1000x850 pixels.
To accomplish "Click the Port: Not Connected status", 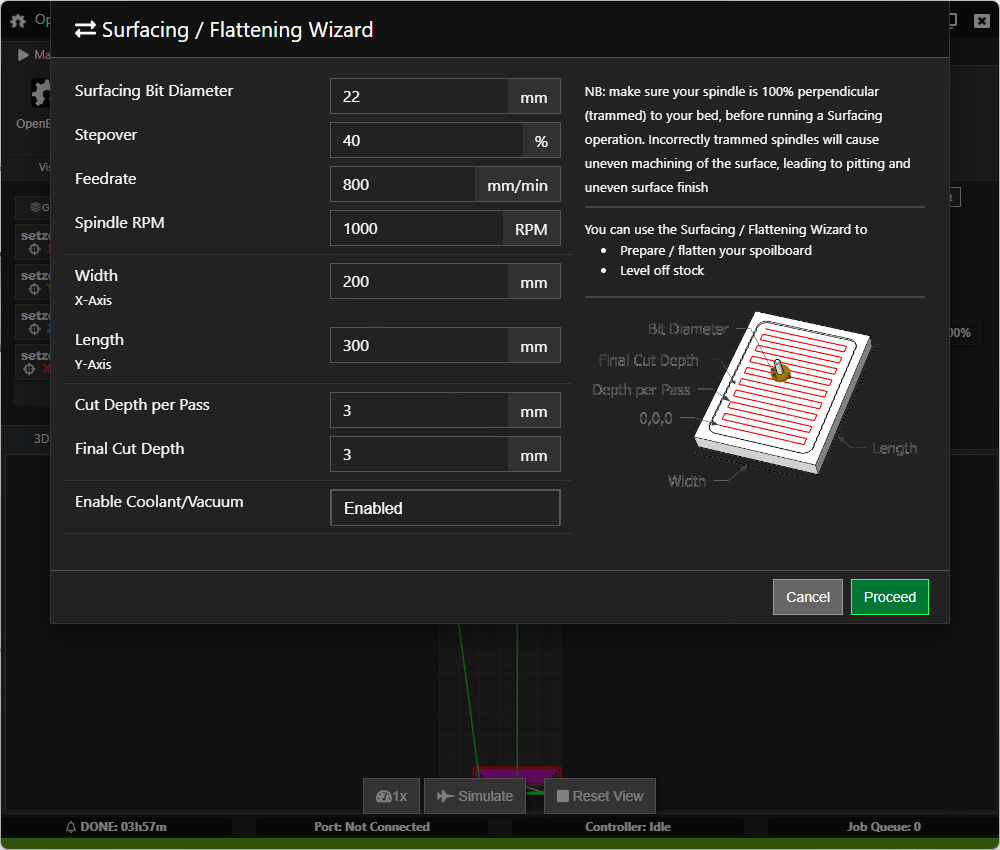I will pyautogui.click(x=371, y=827).
